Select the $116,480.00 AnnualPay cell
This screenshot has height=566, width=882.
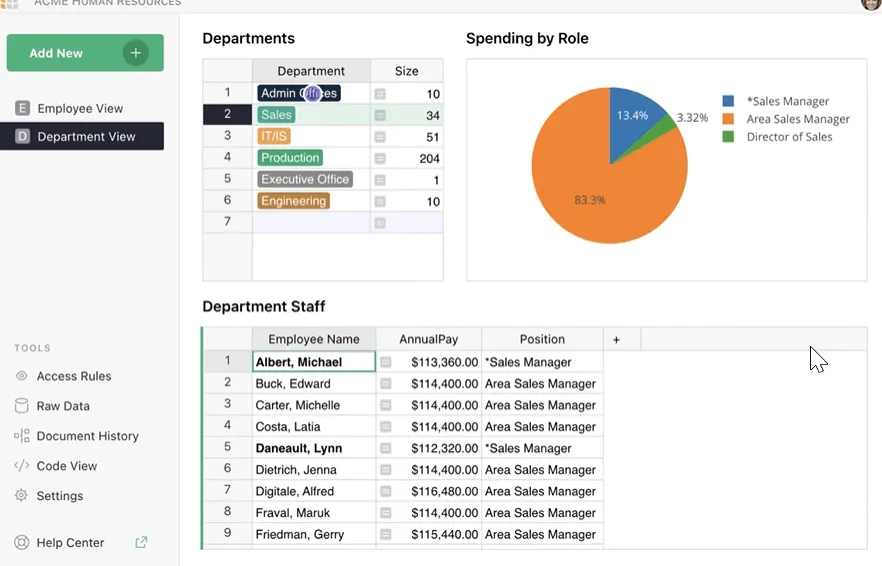coord(429,491)
